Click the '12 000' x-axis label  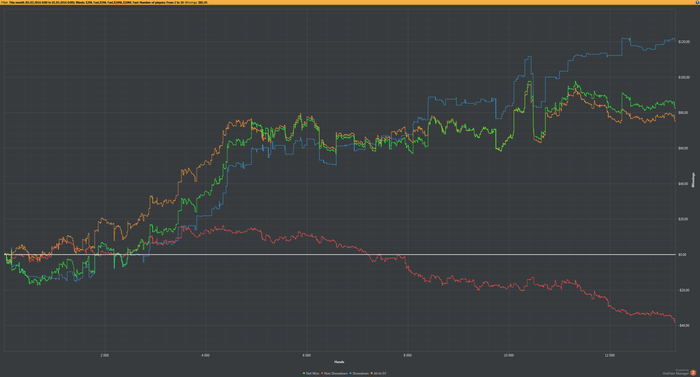coord(610,356)
